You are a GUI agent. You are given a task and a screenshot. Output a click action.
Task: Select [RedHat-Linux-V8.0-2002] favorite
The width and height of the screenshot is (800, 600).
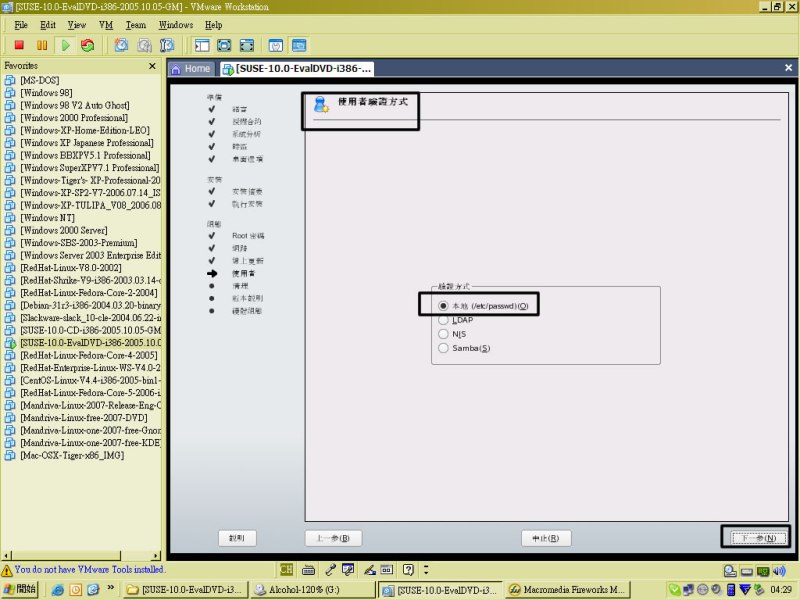click(x=71, y=268)
